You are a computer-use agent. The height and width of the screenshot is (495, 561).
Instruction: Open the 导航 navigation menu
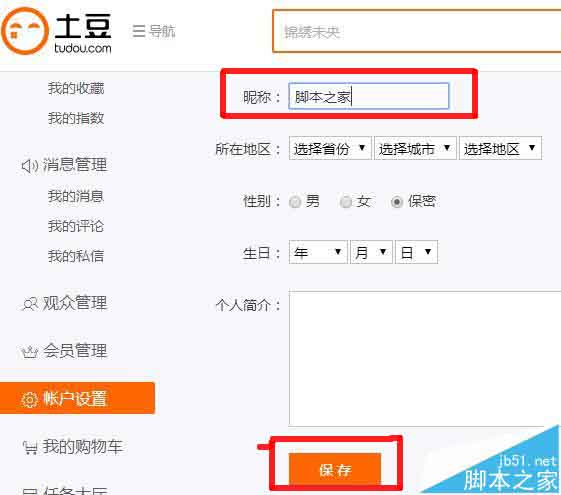click(154, 31)
